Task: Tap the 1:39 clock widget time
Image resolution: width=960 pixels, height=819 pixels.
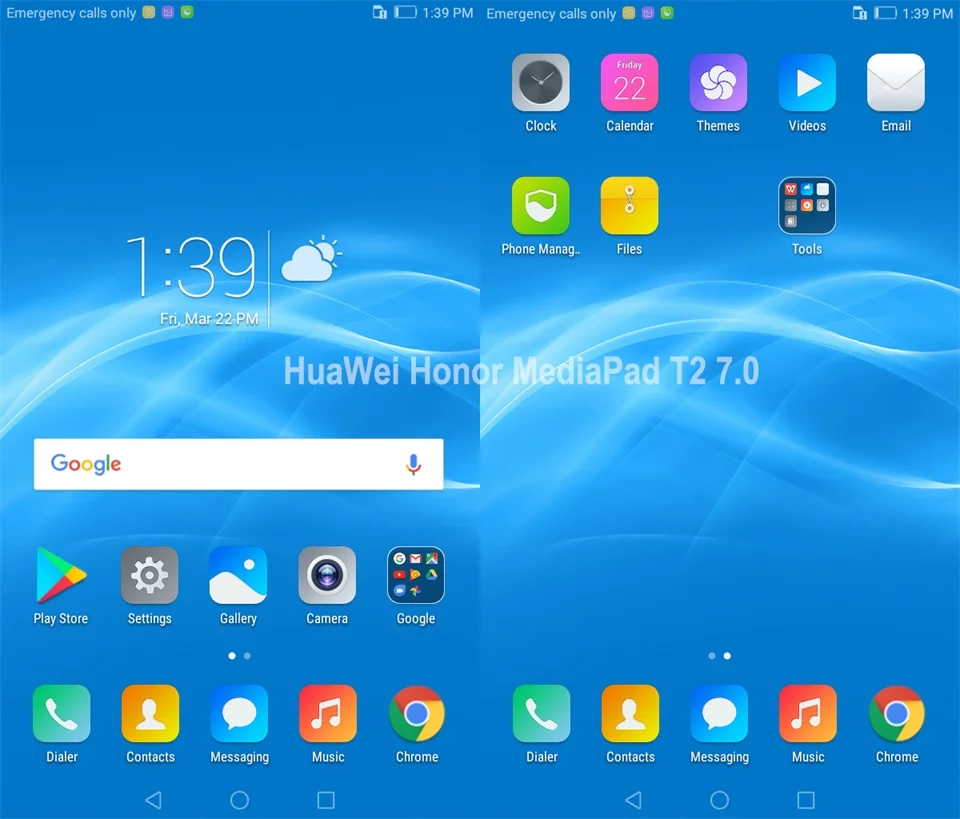Action: [192, 267]
